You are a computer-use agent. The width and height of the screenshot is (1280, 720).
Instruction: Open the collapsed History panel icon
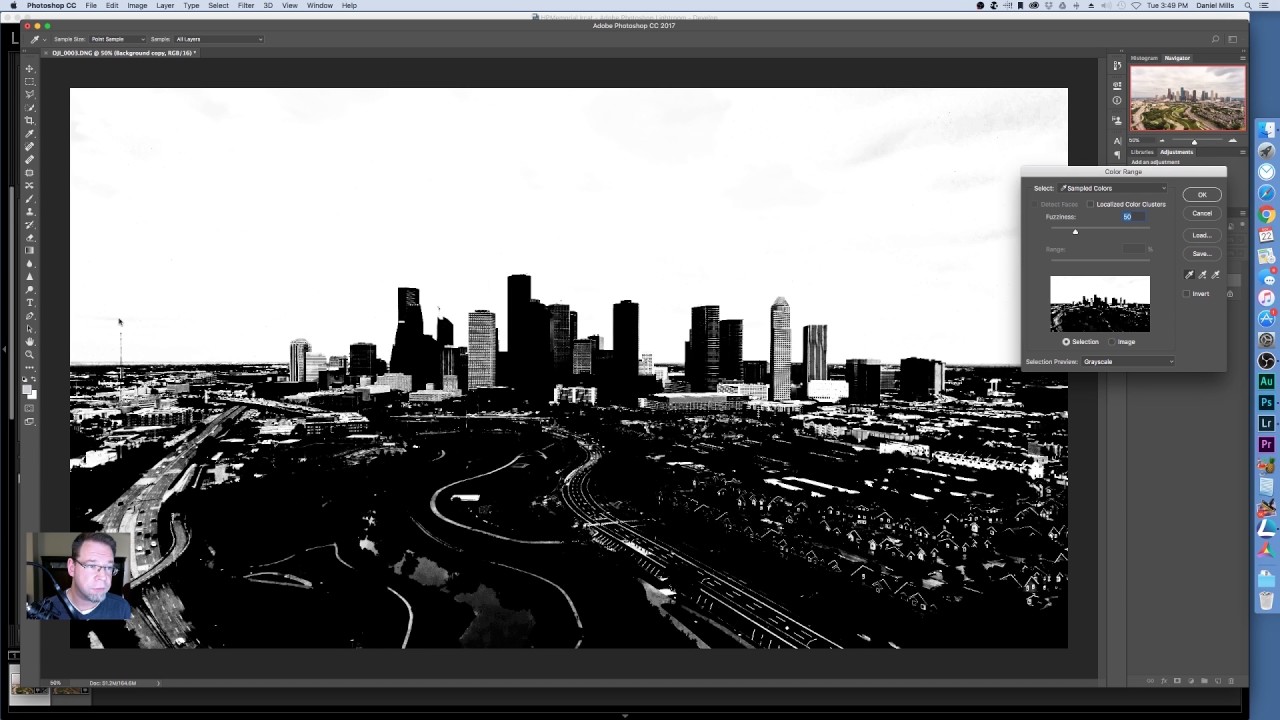tap(1117, 66)
